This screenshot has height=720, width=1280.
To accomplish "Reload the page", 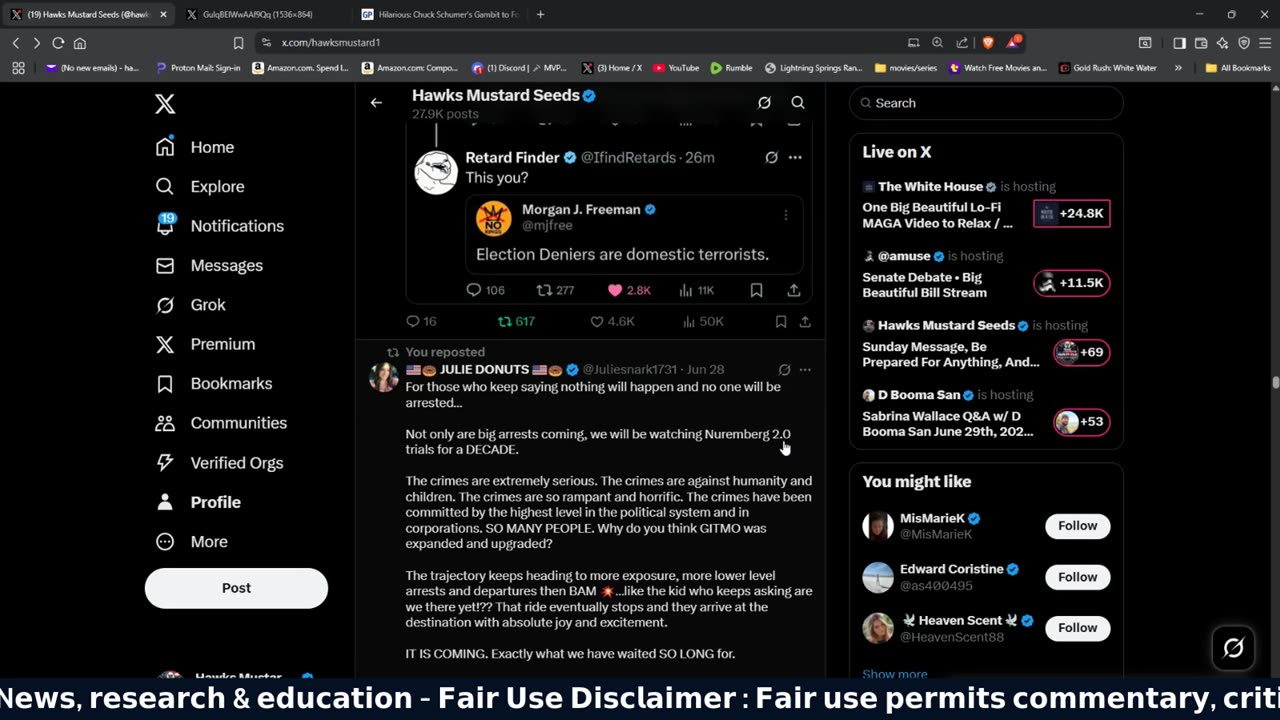I will [x=58, y=43].
